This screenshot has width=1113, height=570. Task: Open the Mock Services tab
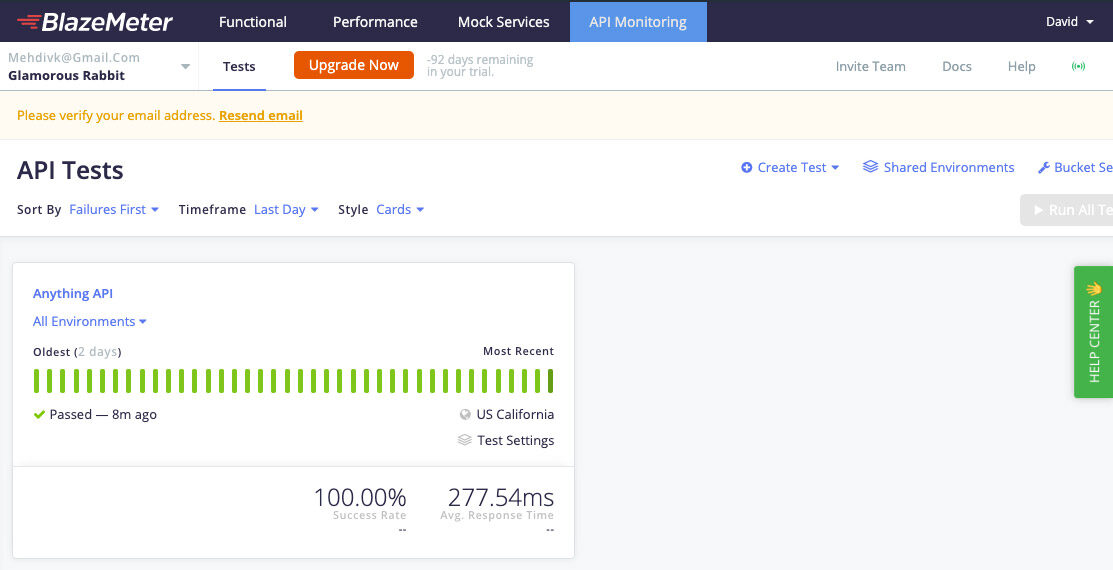click(503, 22)
